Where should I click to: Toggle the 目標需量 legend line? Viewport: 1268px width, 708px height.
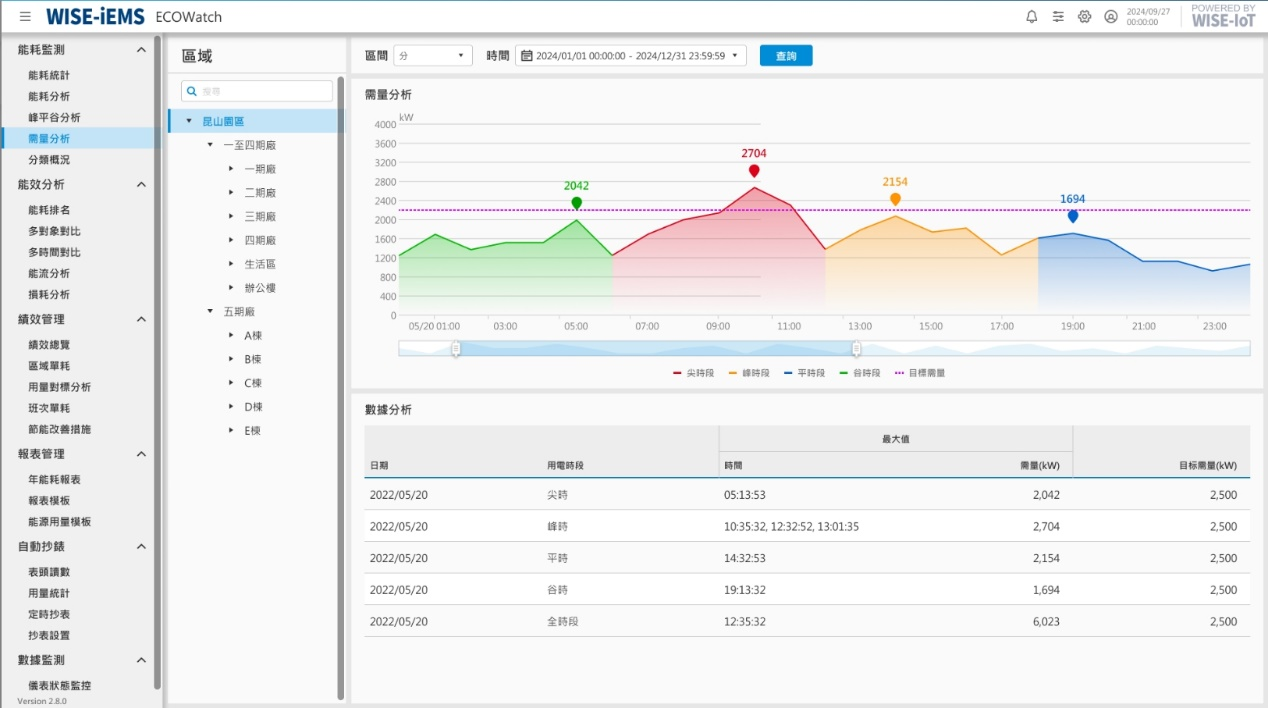tap(919, 373)
